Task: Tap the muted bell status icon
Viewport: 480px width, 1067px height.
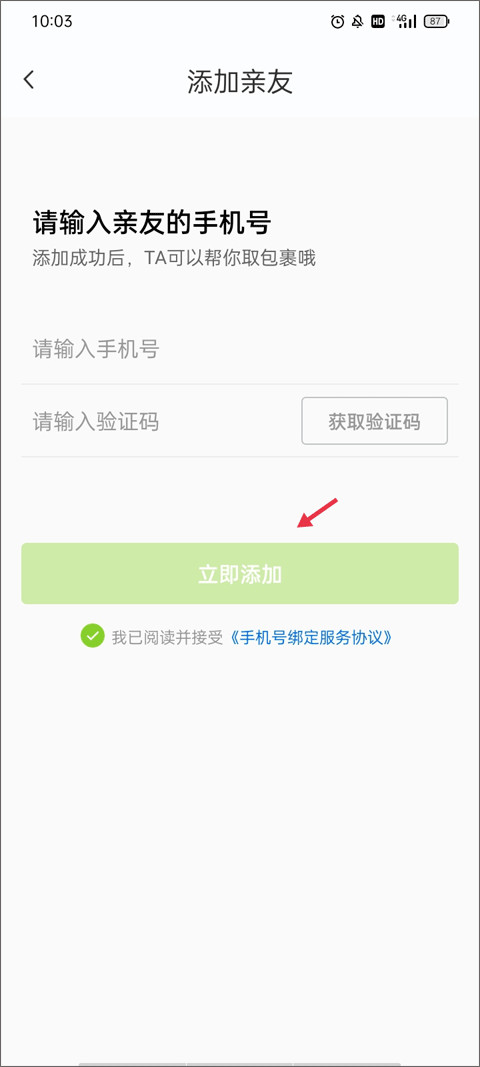Action: tap(357, 22)
